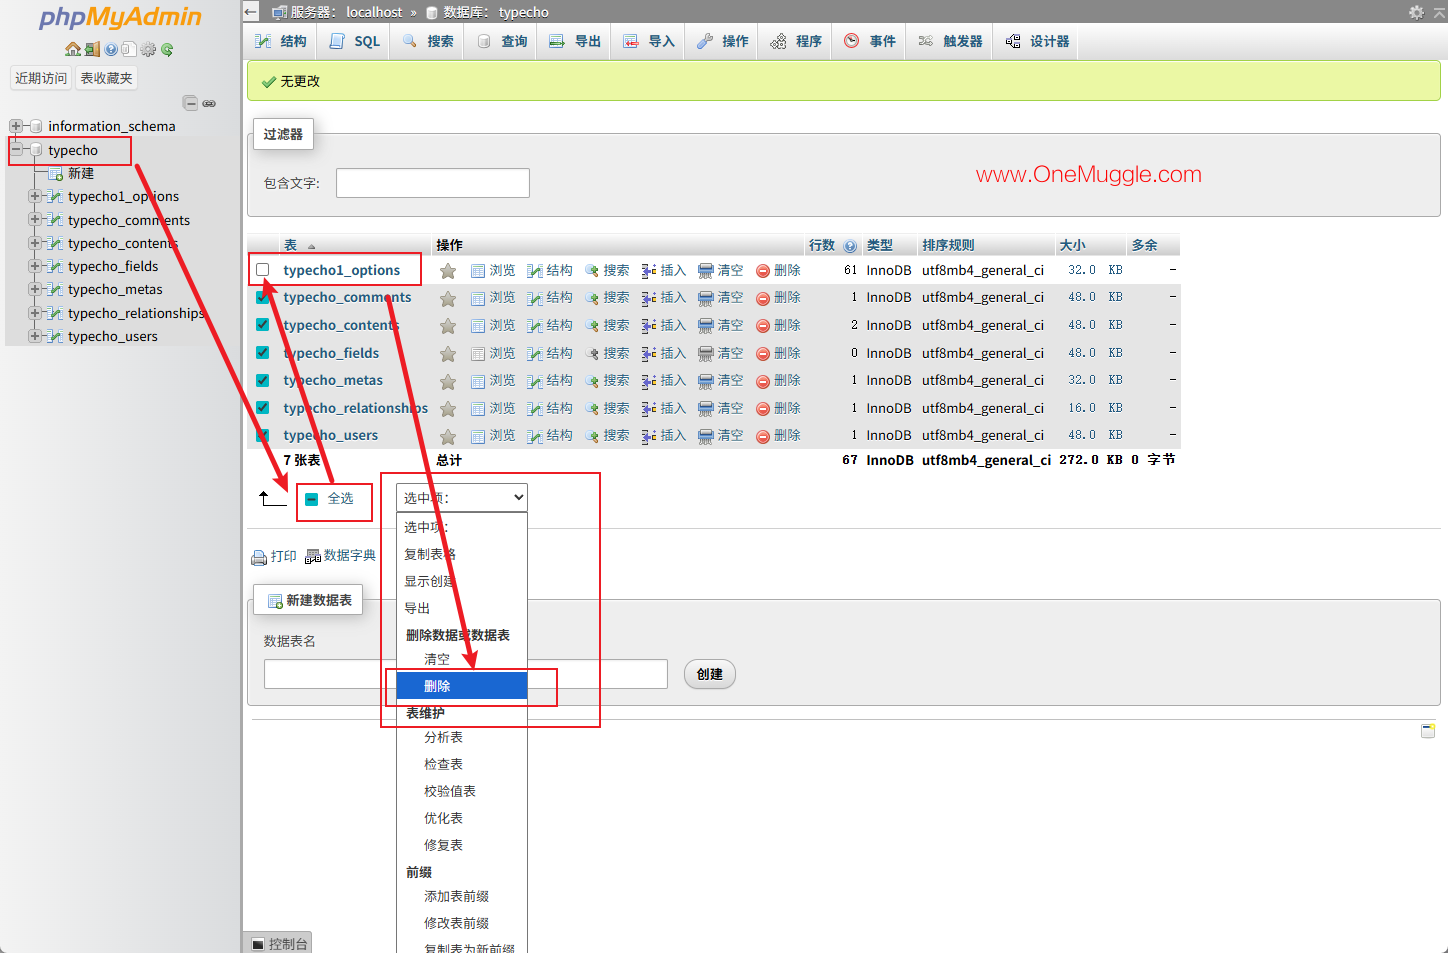Screen dimensions: 1448x953
Task: Click 表收藏夹 button
Action: pos(106,78)
